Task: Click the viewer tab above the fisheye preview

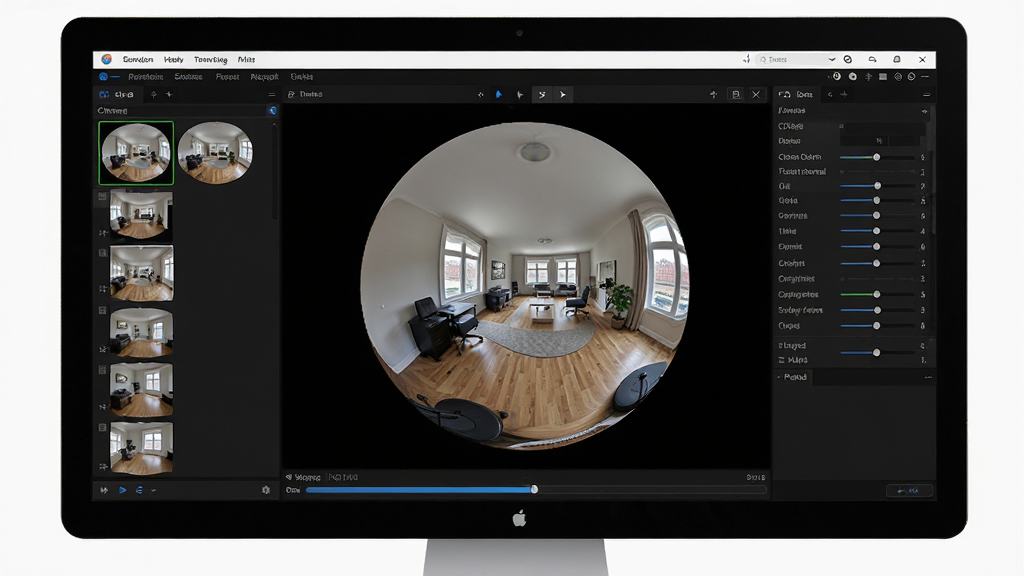Action: pos(306,95)
